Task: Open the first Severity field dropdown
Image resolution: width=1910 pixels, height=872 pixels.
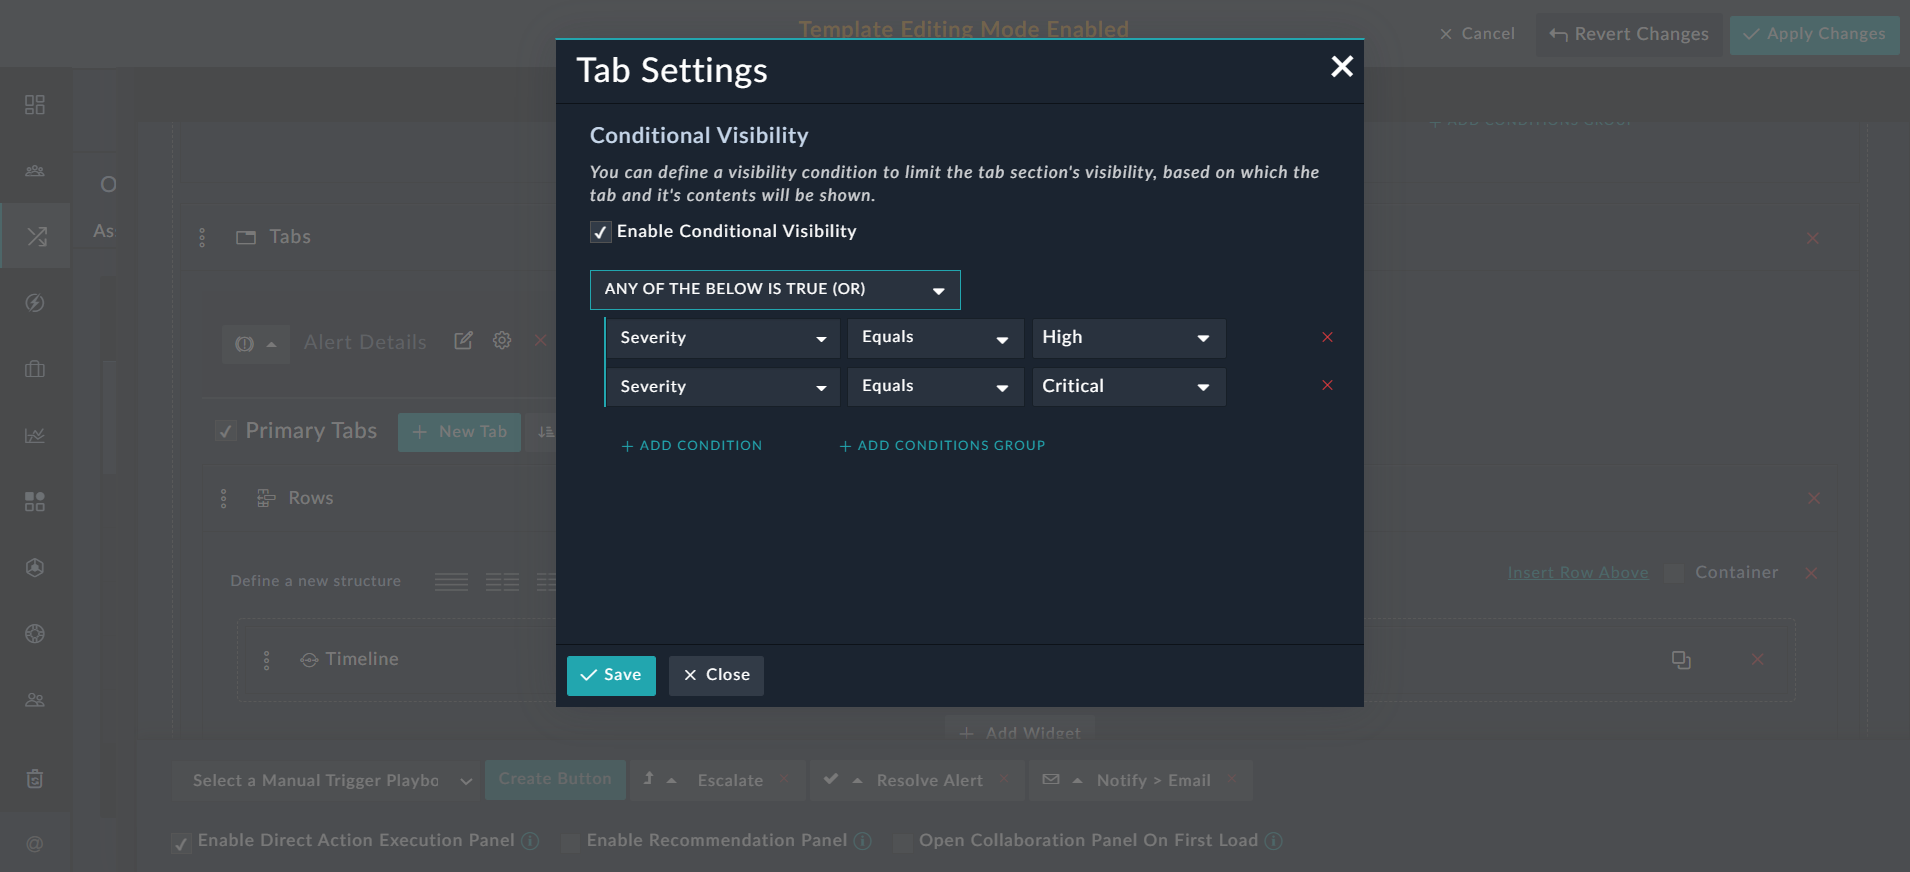Action: pyautogui.click(x=722, y=338)
